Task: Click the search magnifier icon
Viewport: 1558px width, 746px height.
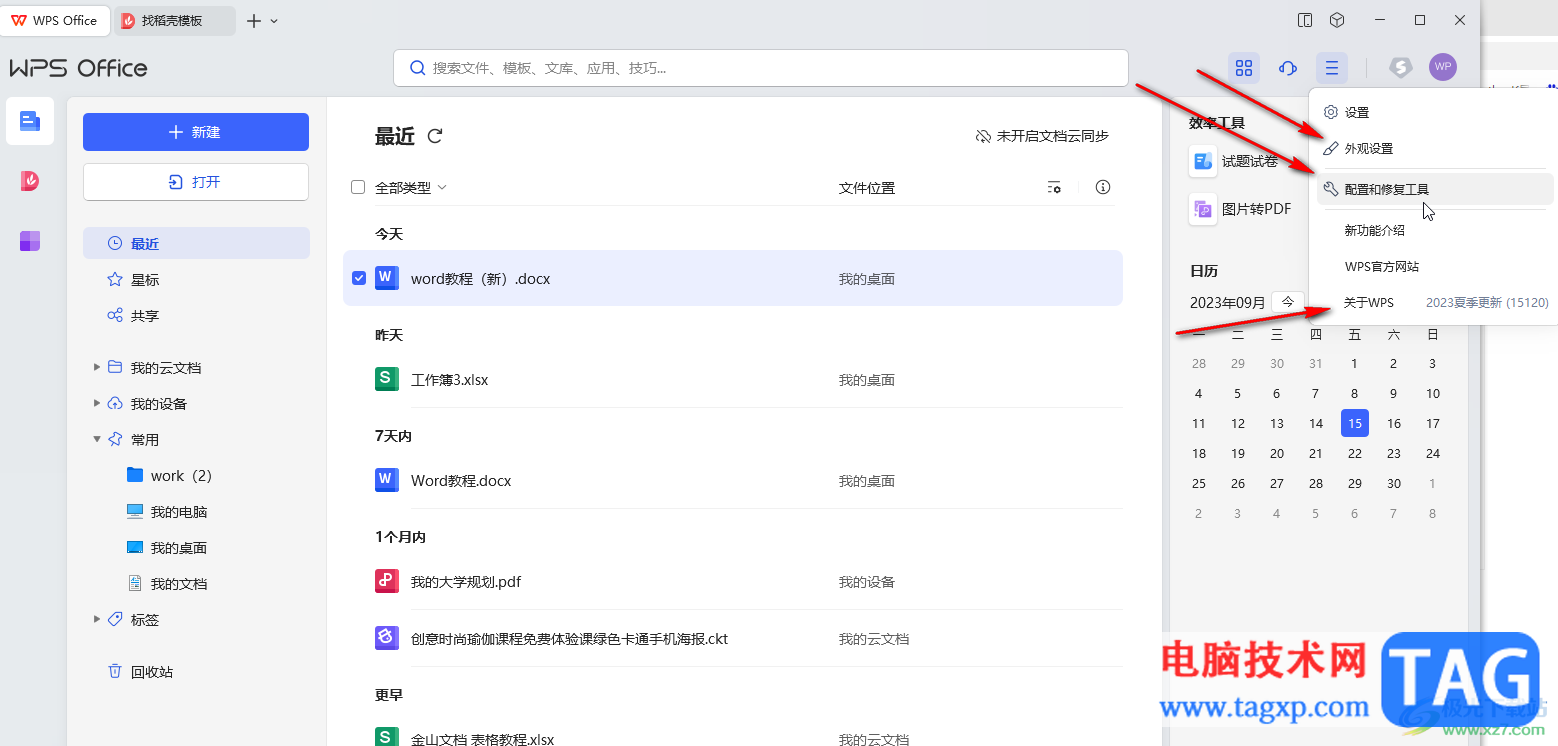Action: 418,68
